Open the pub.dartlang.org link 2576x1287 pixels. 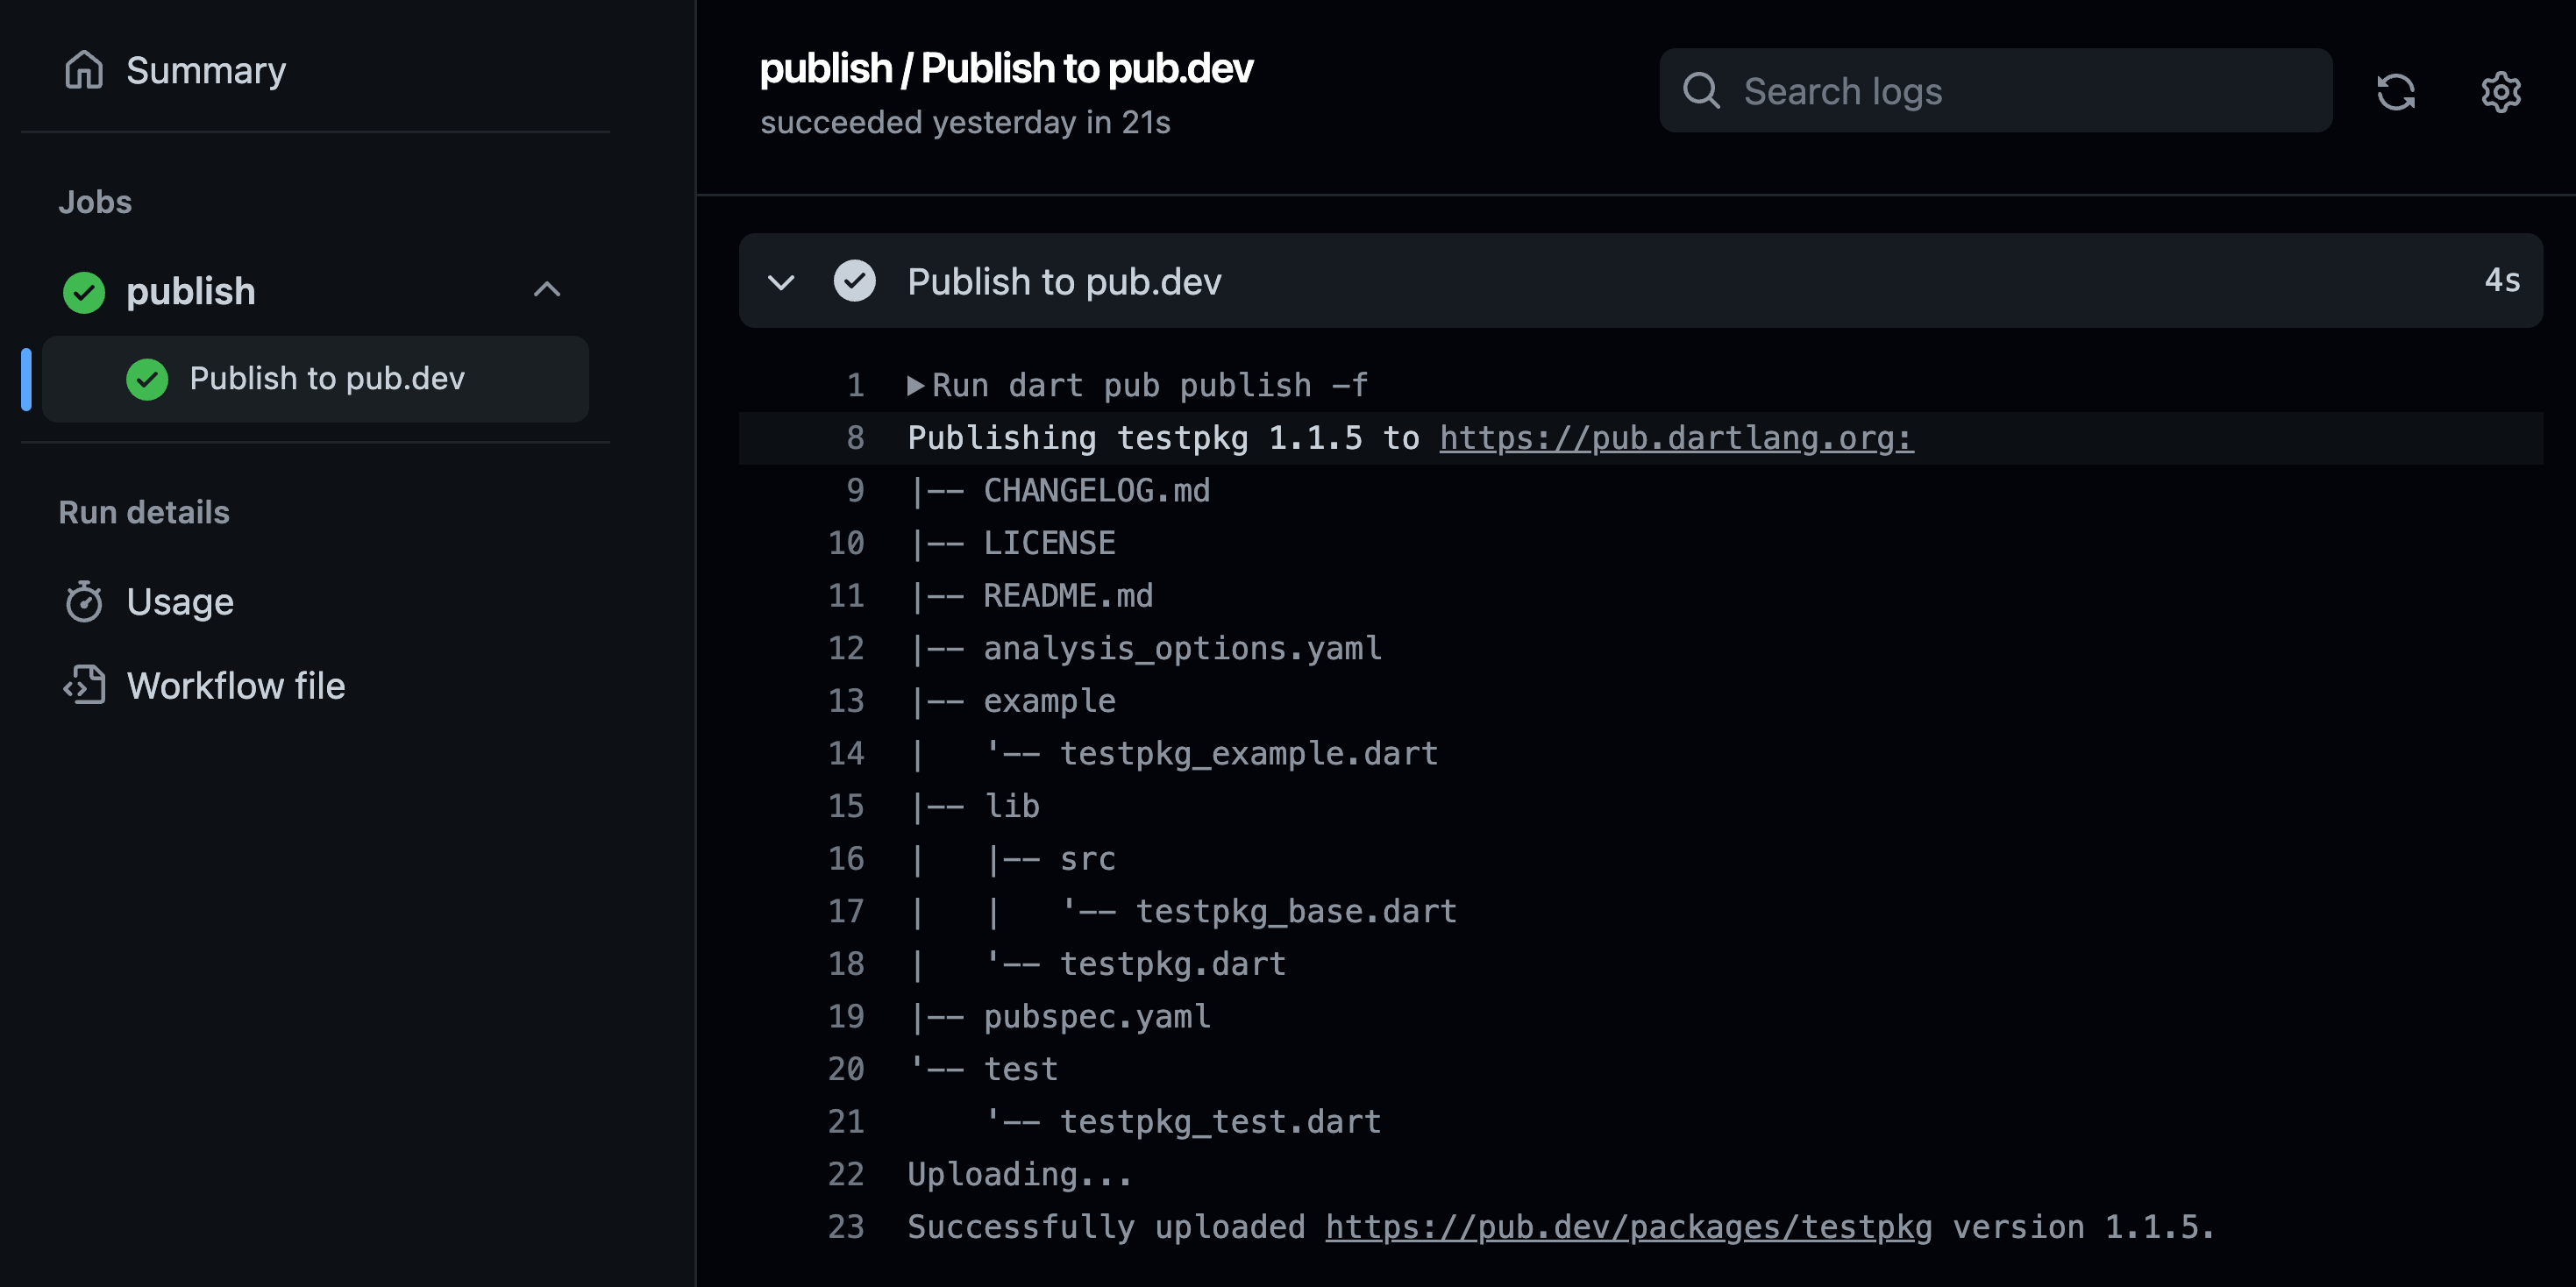click(1676, 438)
